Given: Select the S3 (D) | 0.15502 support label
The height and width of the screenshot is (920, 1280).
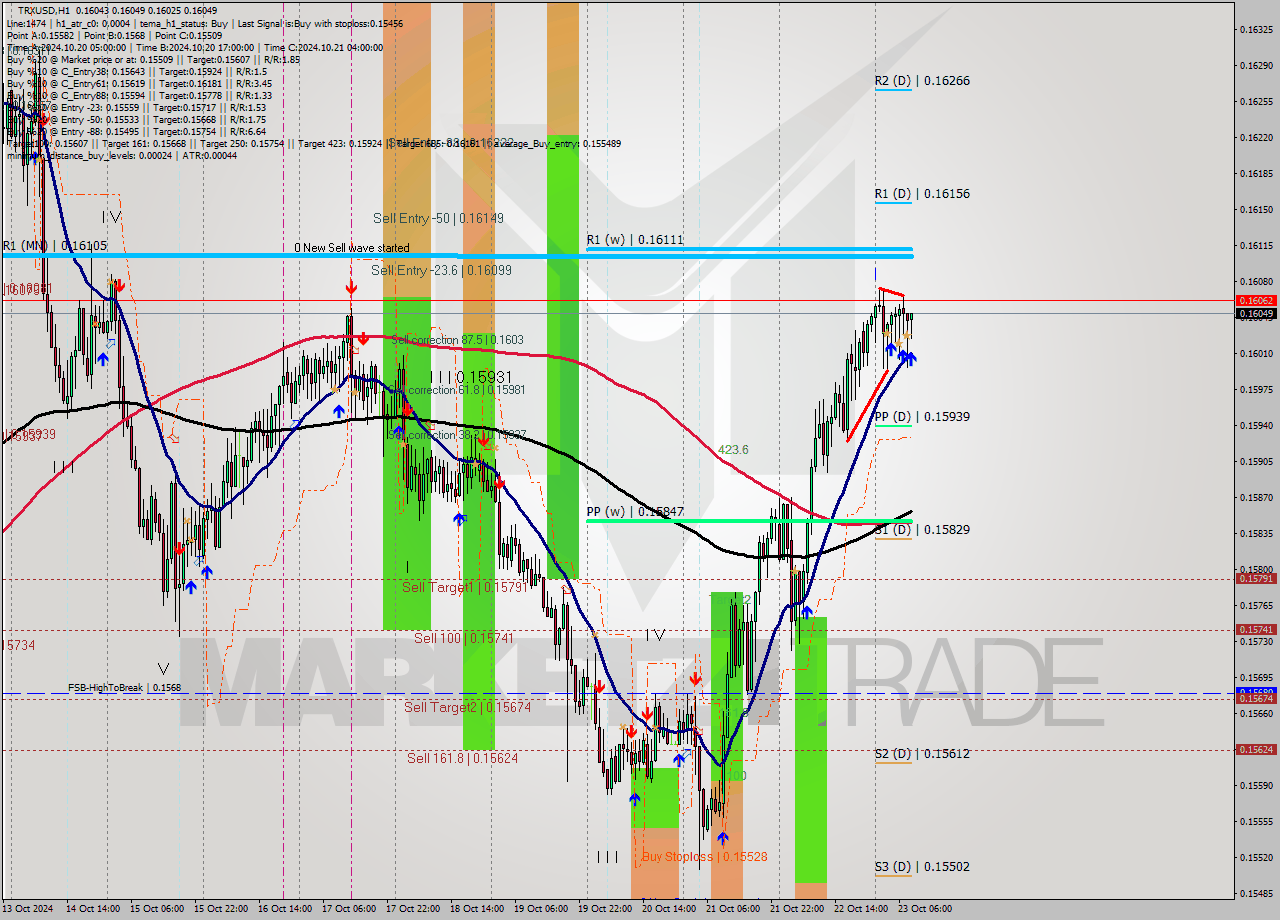Looking at the screenshot, I should 922,867.
